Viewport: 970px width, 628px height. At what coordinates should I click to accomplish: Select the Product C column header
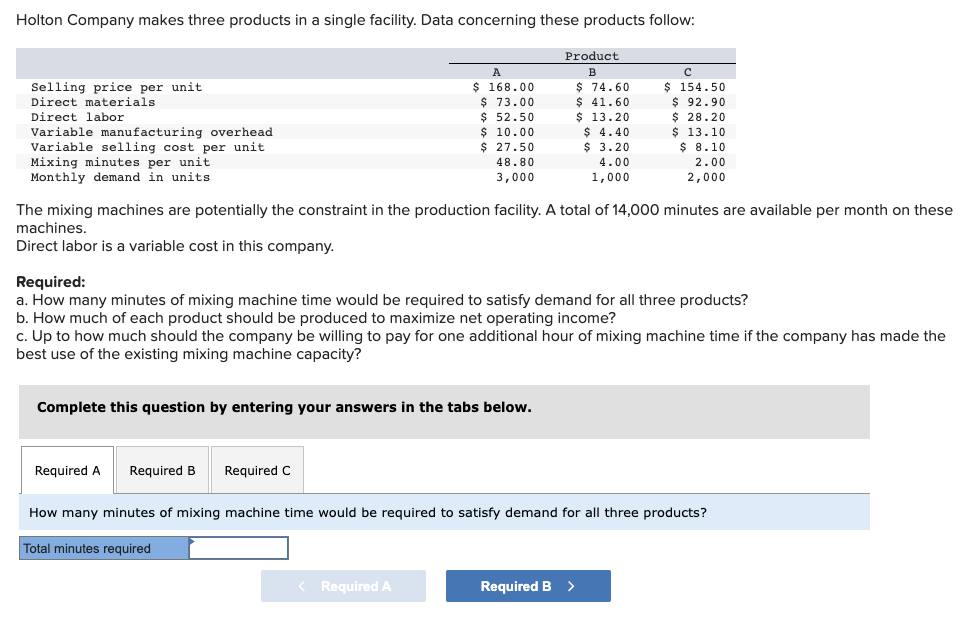(688, 72)
